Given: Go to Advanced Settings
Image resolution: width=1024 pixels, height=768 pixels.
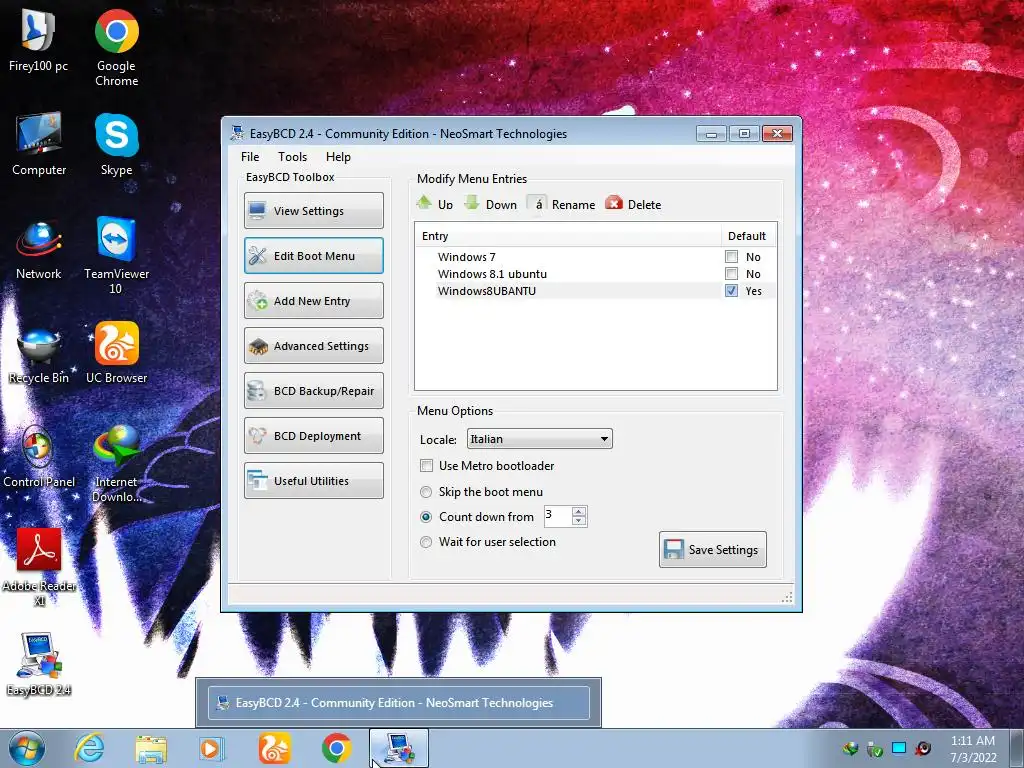Looking at the screenshot, I should 313,345.
